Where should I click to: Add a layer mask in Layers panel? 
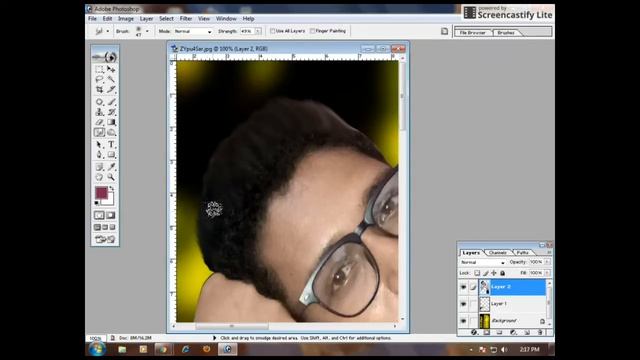(487, 332)
